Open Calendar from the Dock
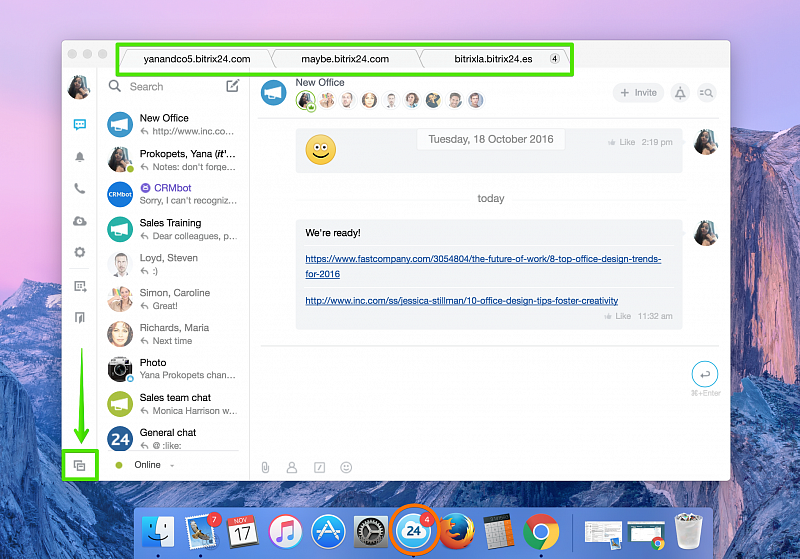The width and height of the screenshot is (800, 559). pyautogui.click(x=242, y=532)
